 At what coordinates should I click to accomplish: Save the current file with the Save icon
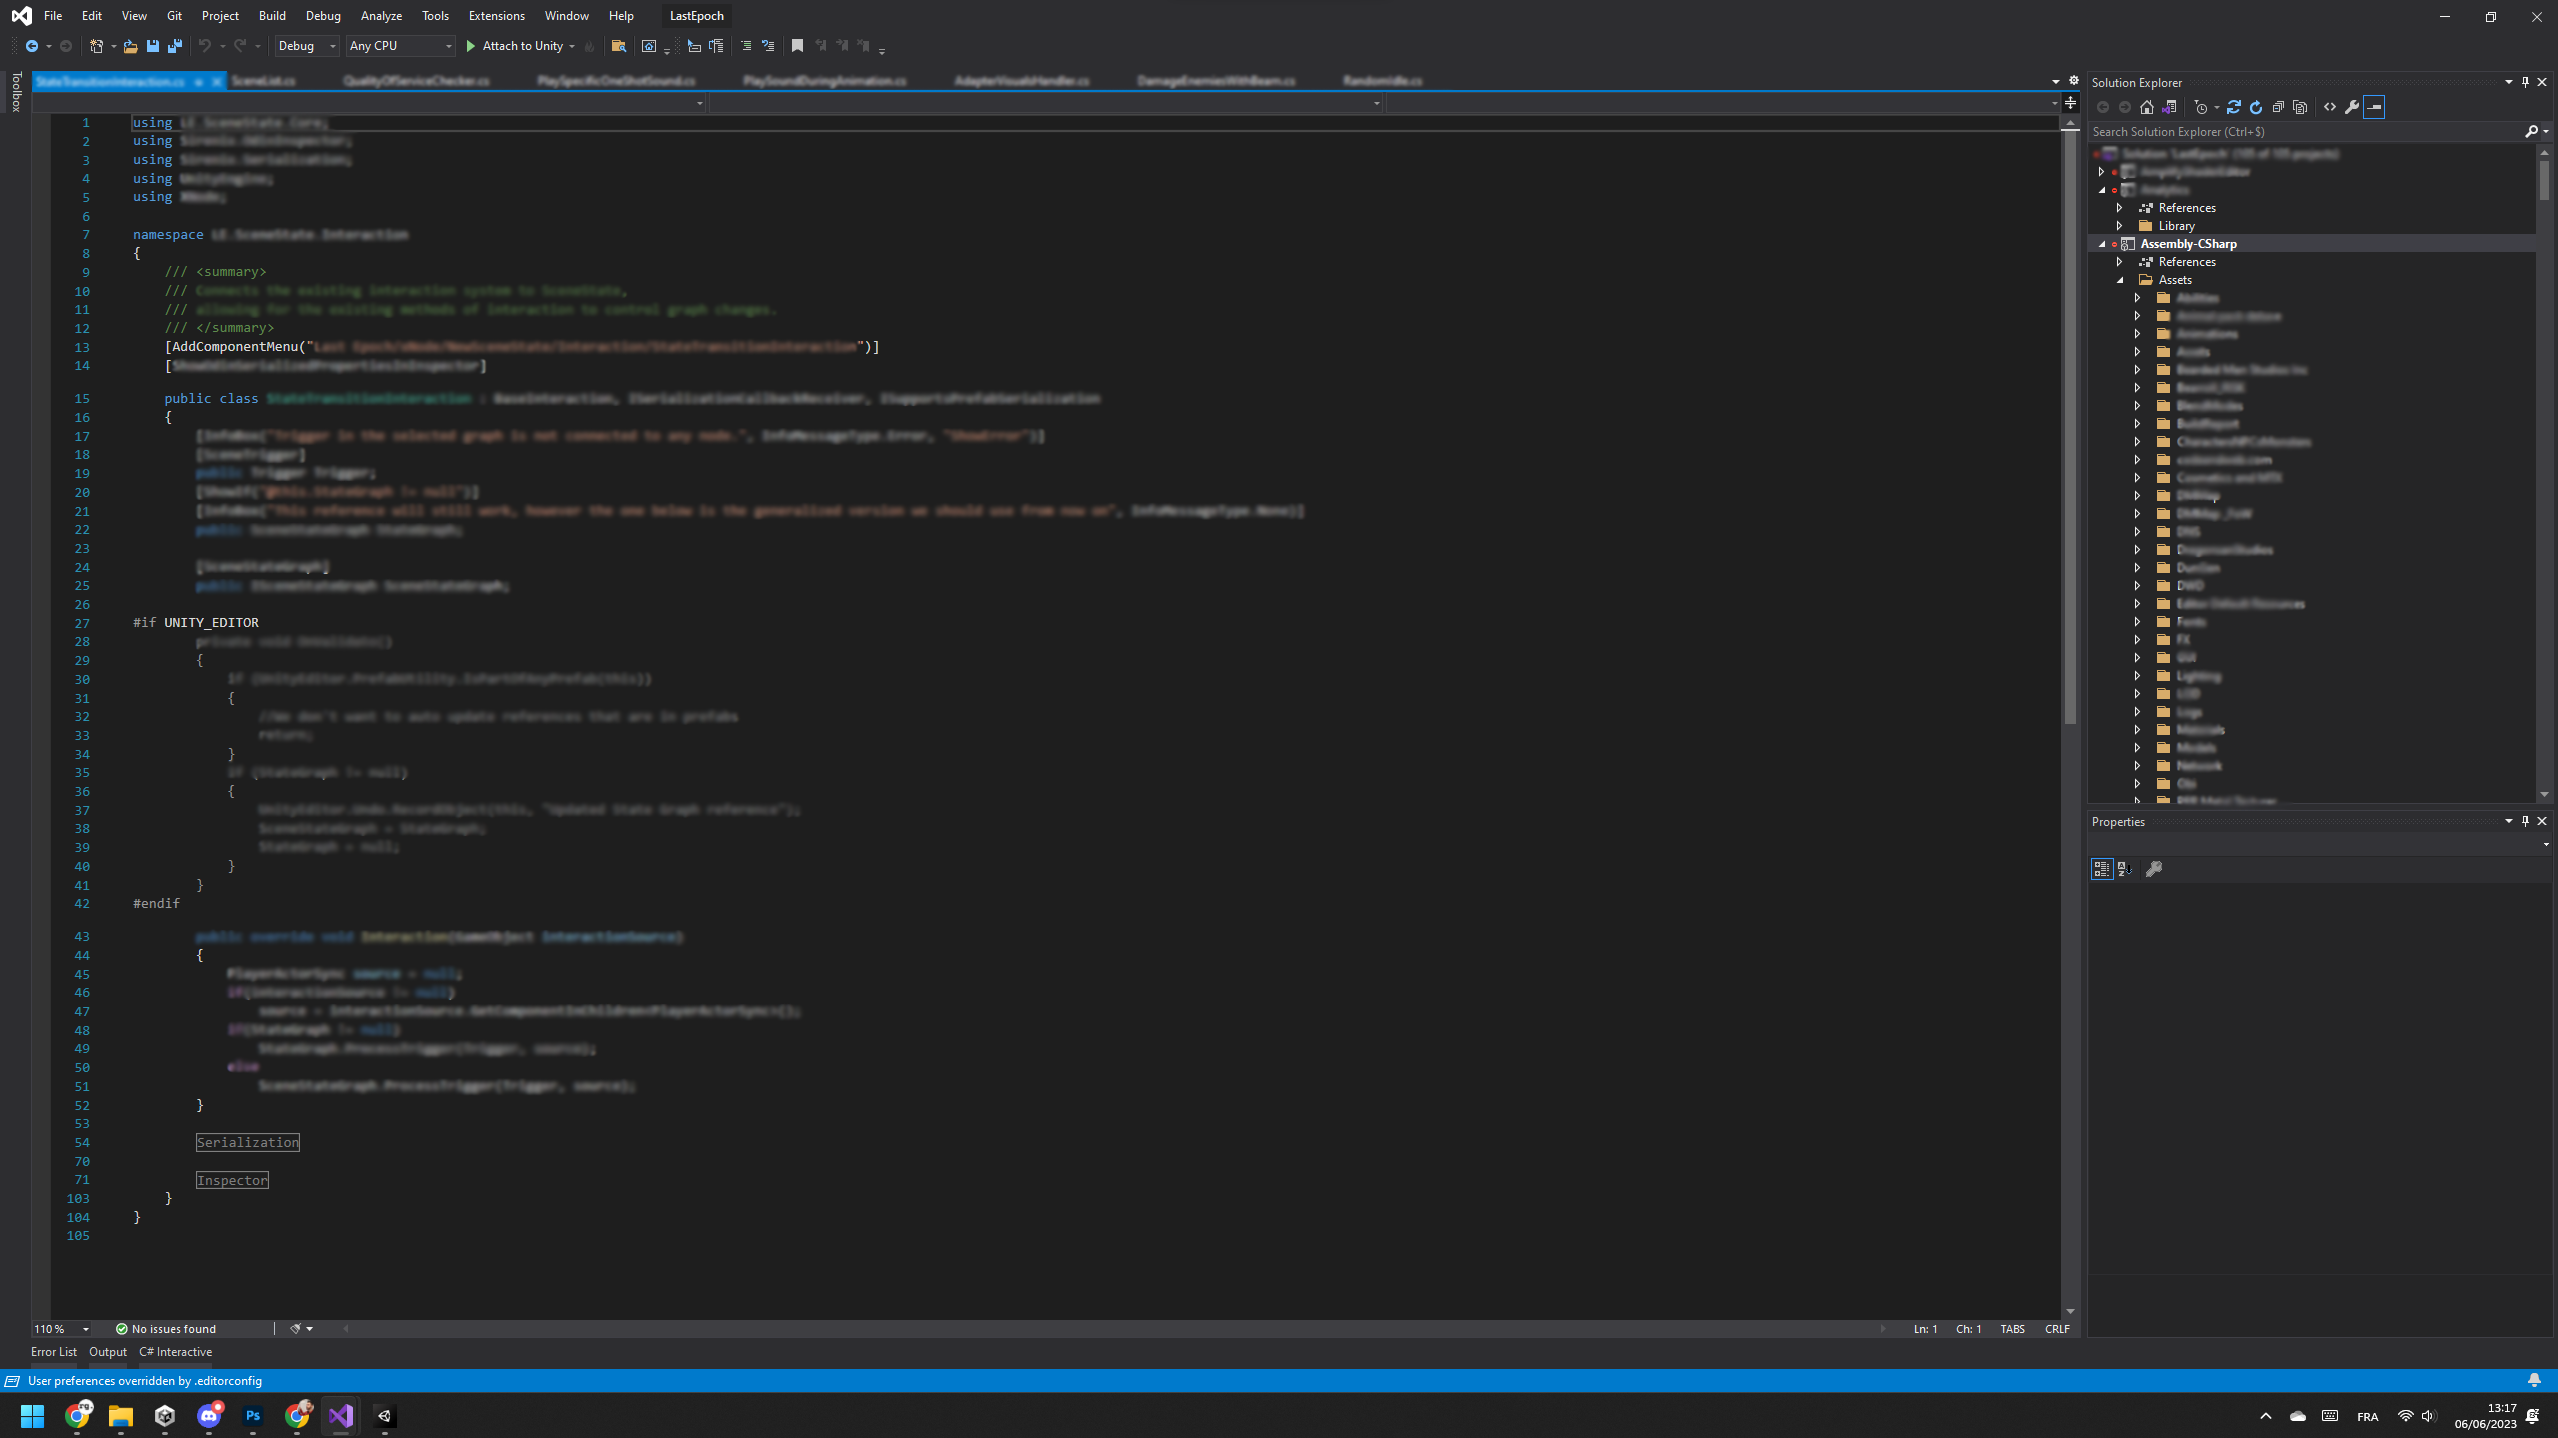[x=152, y=46]
